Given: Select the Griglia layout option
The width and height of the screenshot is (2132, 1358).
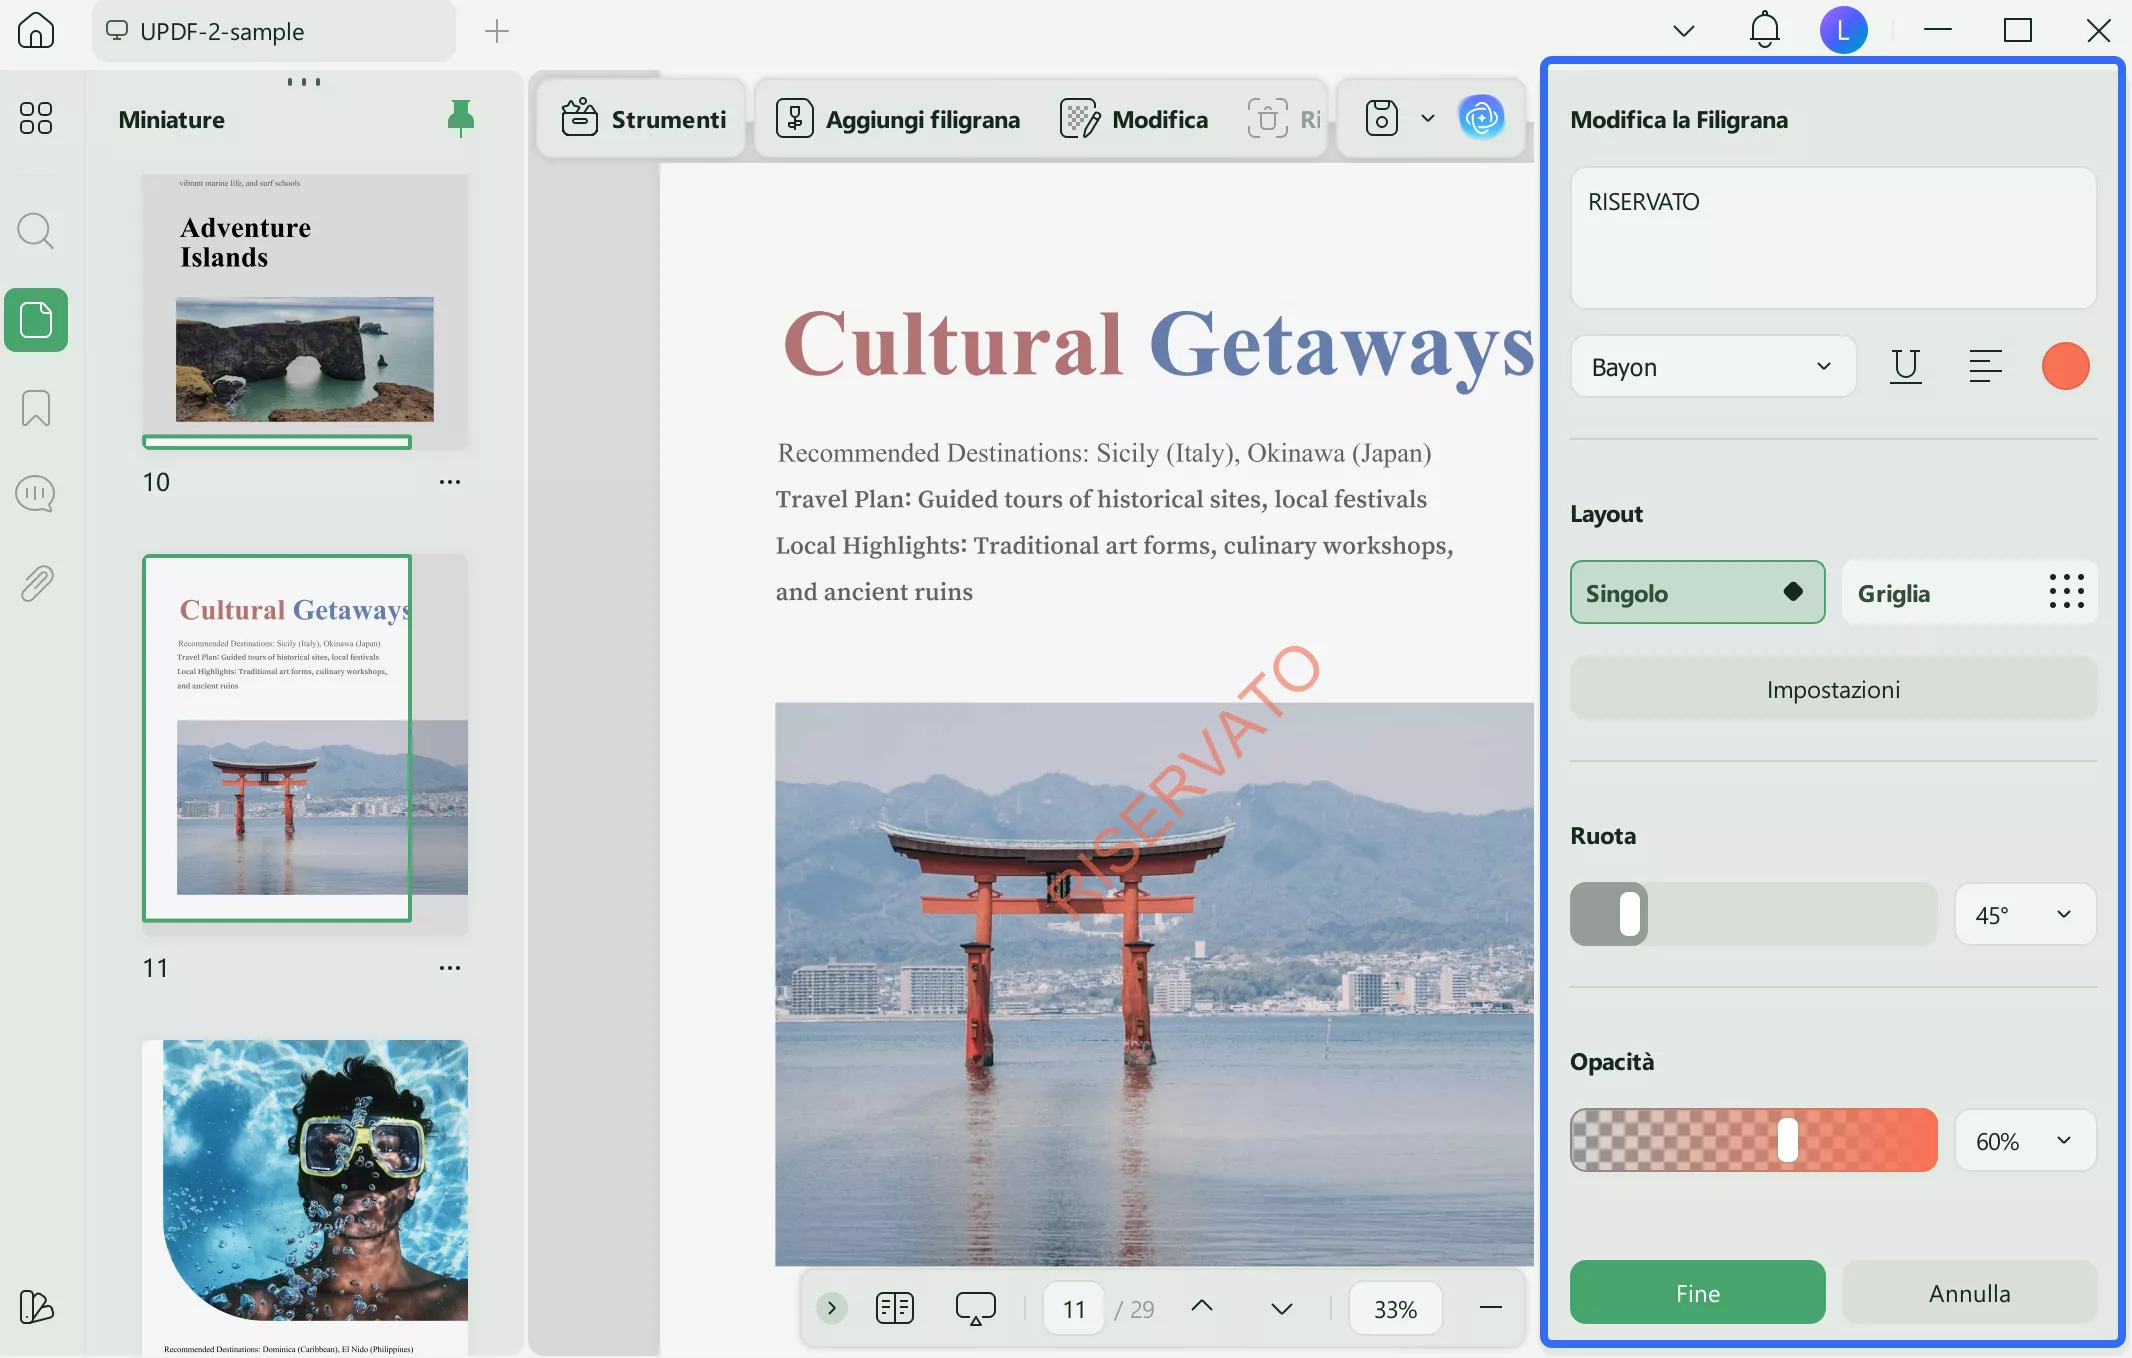Looking at the screenshot, I should pyautogui.click(x=1969, y=593).
